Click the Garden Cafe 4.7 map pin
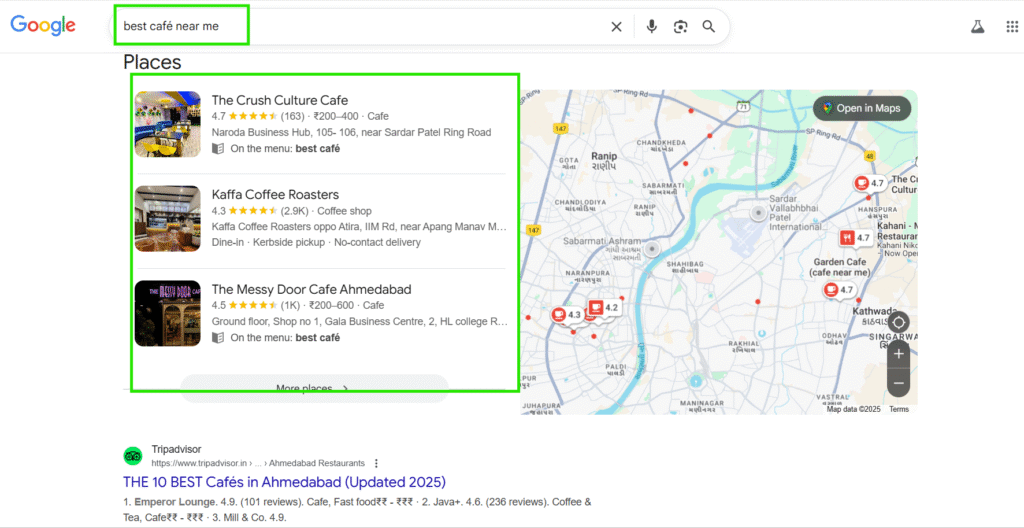Viewport: 1024px width, 528px height. [839, 289]
